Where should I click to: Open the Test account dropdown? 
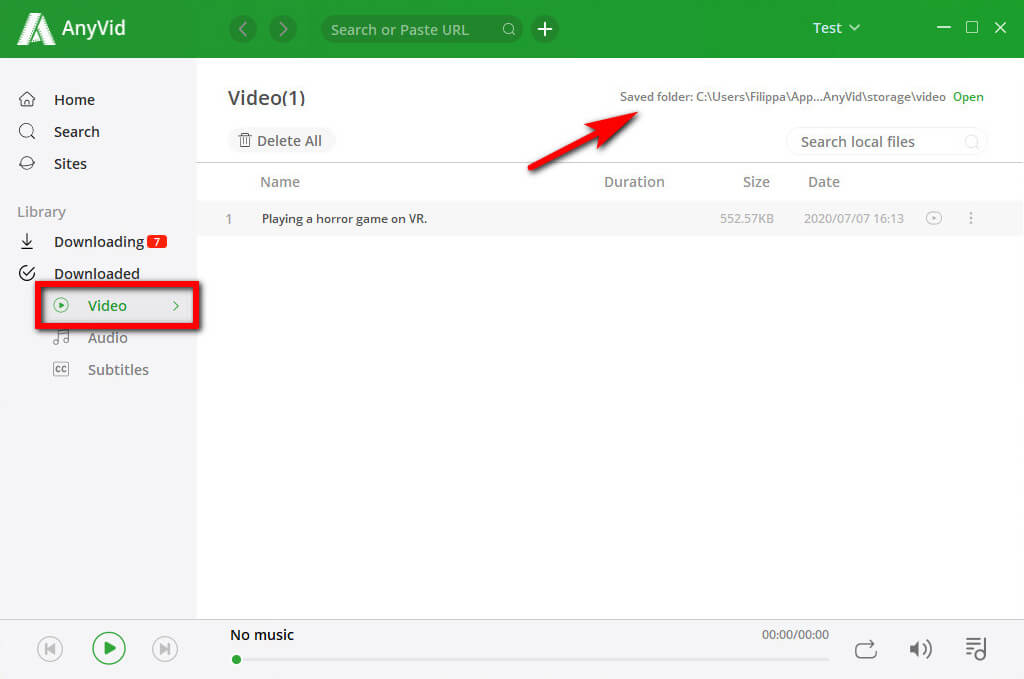click(836, 28)
